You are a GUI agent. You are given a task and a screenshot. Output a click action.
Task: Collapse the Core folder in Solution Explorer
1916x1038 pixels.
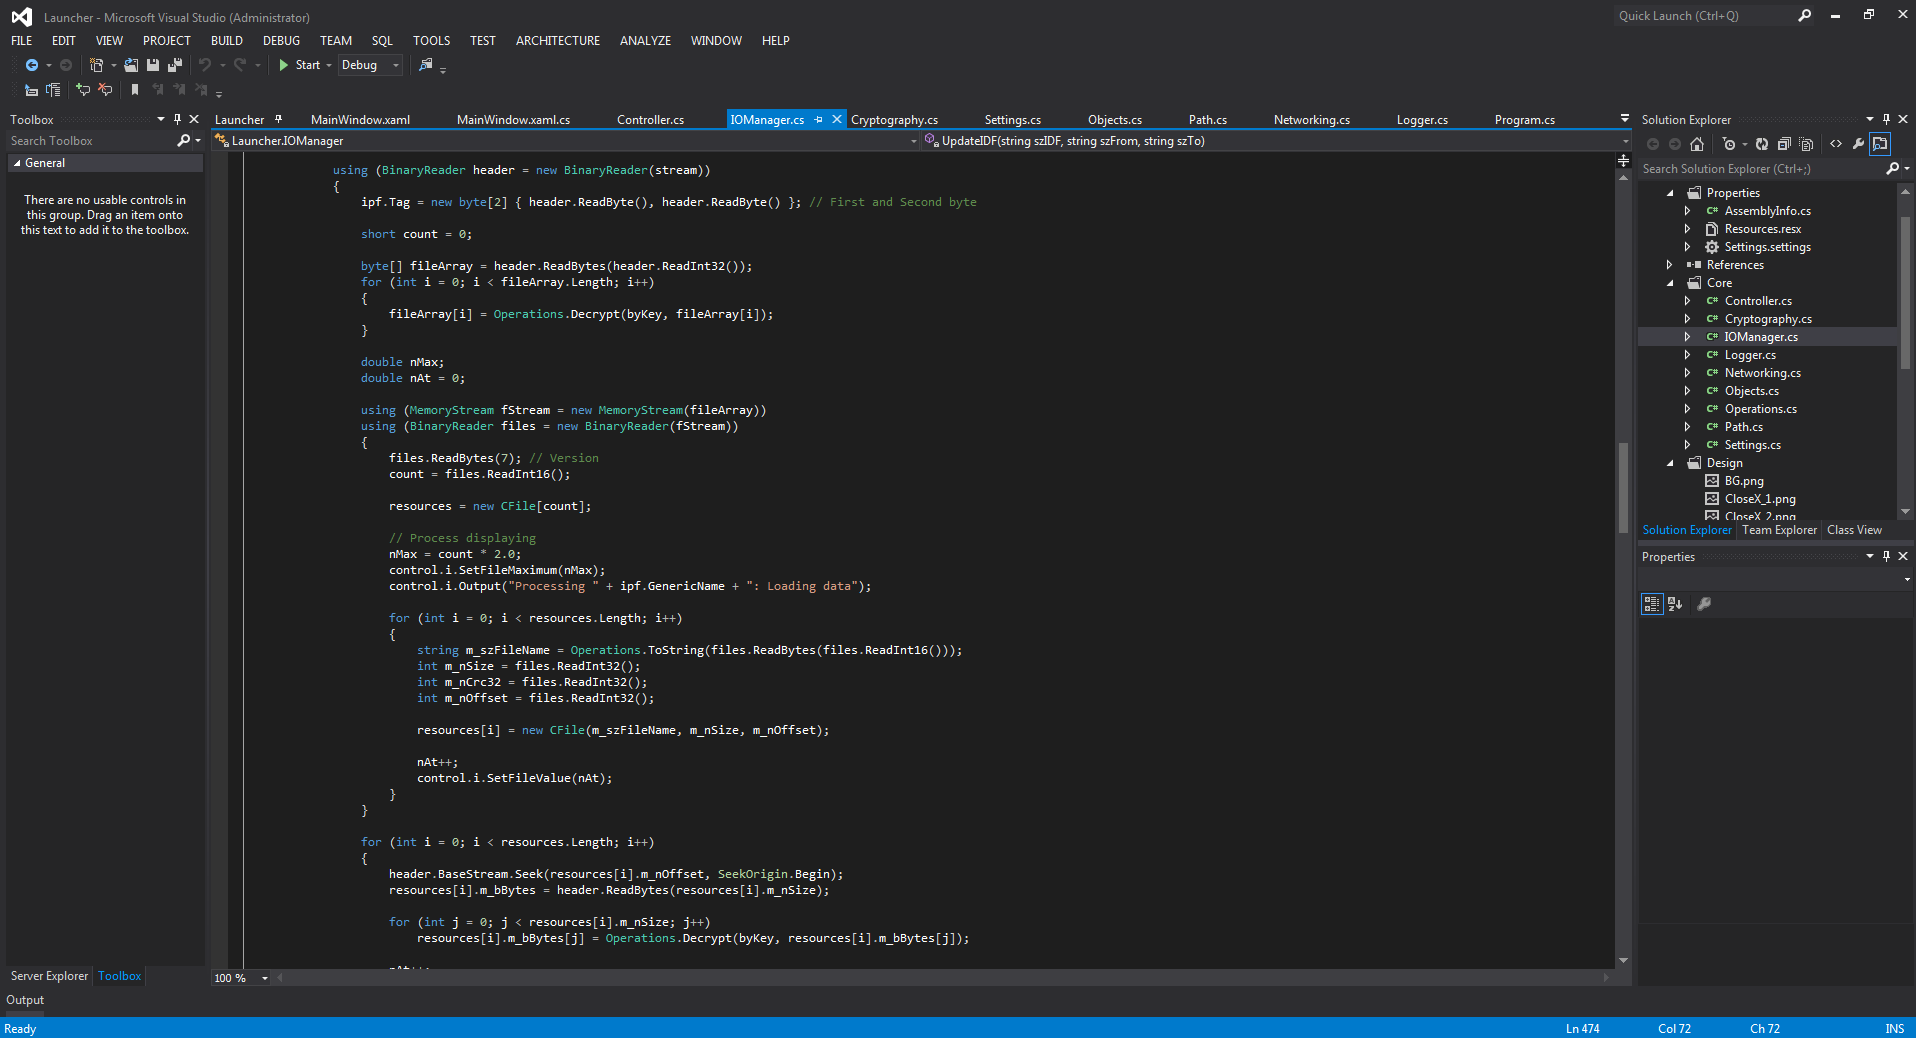pos(1670,283)
